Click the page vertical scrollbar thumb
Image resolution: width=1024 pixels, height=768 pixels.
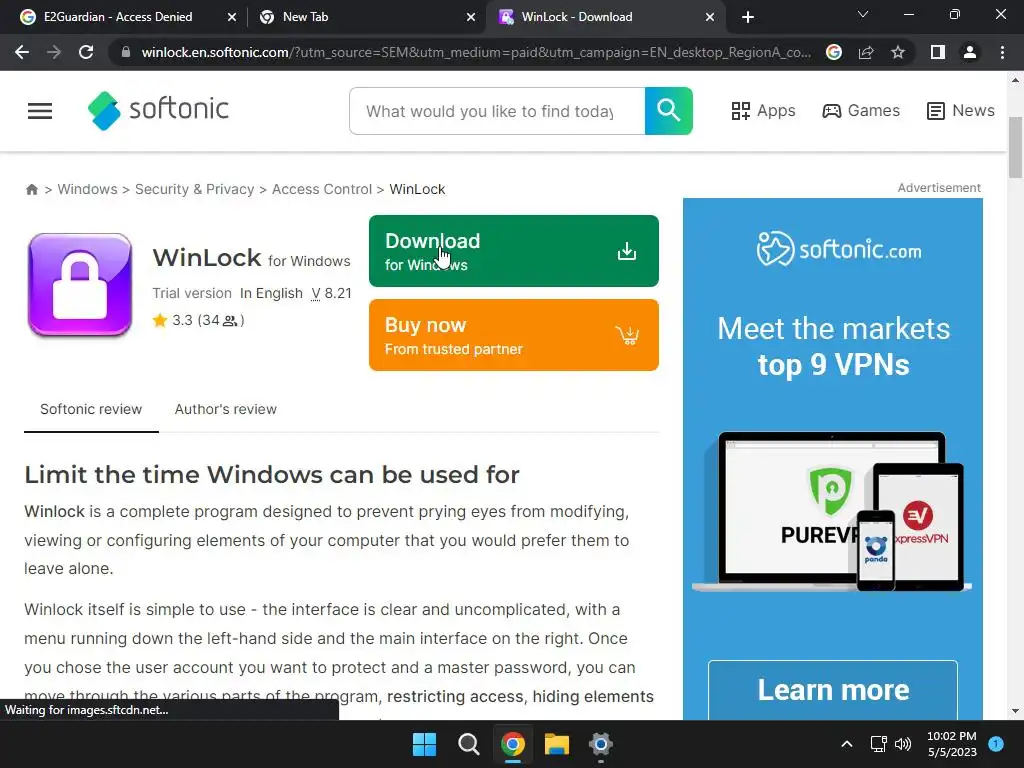point(1015,148)
